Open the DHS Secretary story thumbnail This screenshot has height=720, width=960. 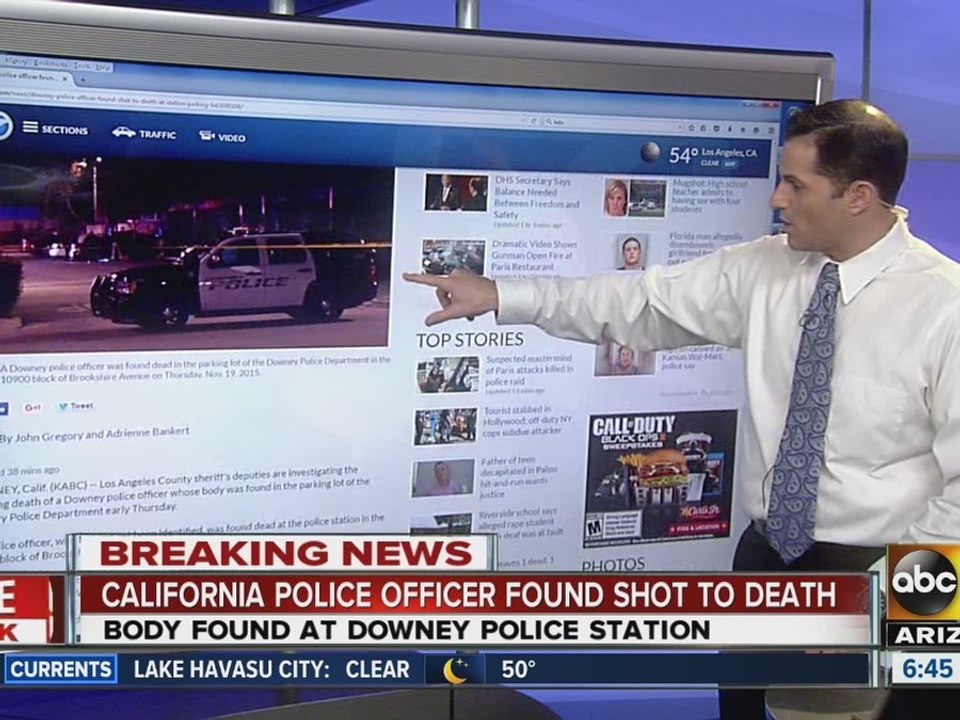click(x=456, y=193)
